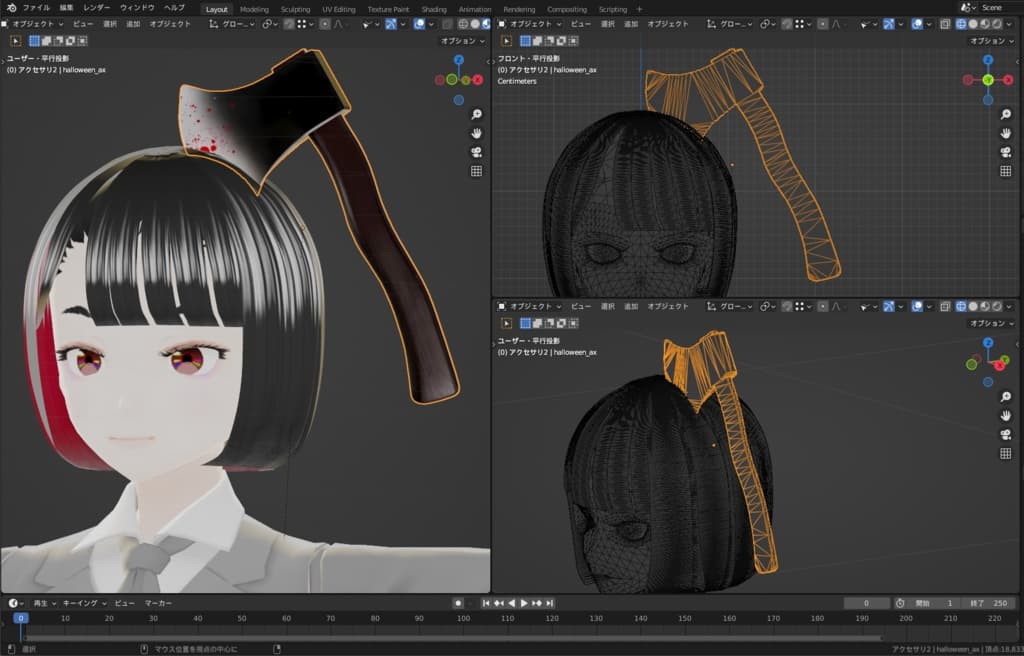Screen dimensions: 1024x656
Task: Click the Blender logo icon
Action: click(x=11, y=8)
